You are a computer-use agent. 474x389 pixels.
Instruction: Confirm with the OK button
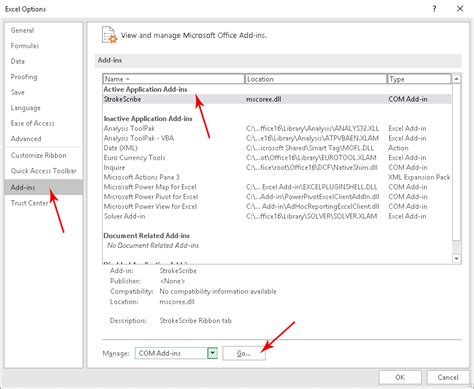point(400,377)
